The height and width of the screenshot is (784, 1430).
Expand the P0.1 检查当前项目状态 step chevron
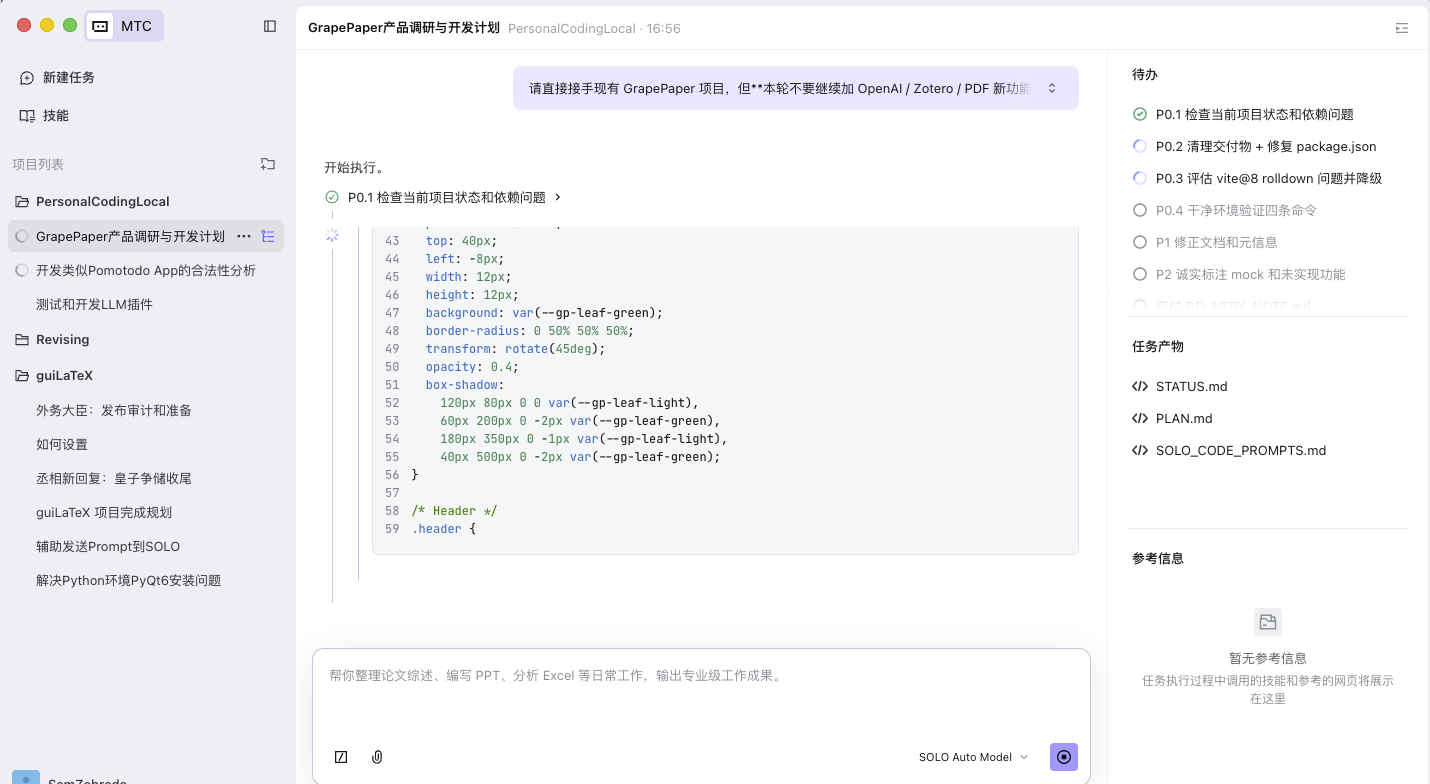point(558,198)
